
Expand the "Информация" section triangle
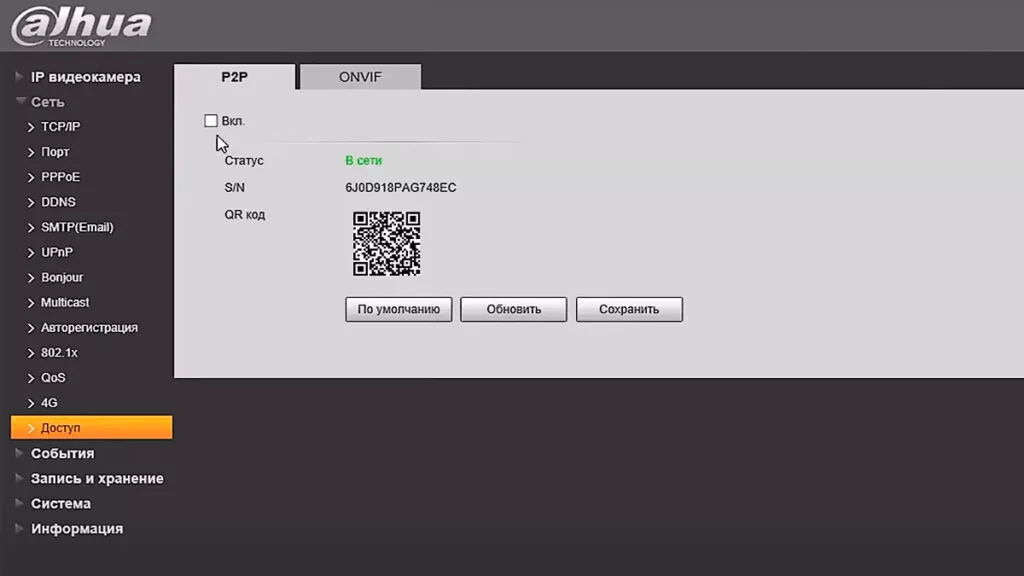(x=19, y=528)
